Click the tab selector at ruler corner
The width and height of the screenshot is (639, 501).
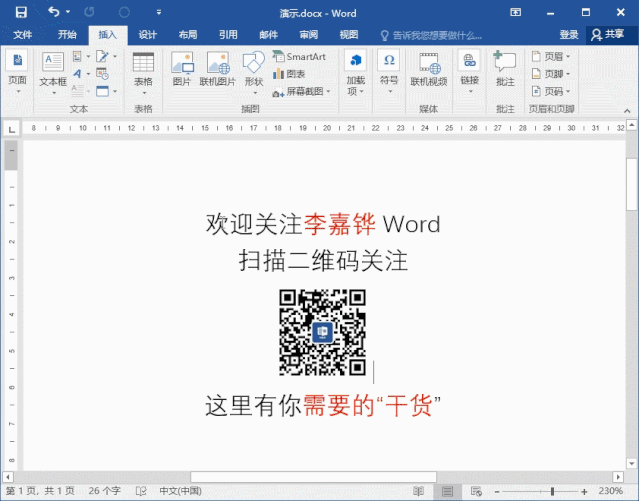pos(11,129)
